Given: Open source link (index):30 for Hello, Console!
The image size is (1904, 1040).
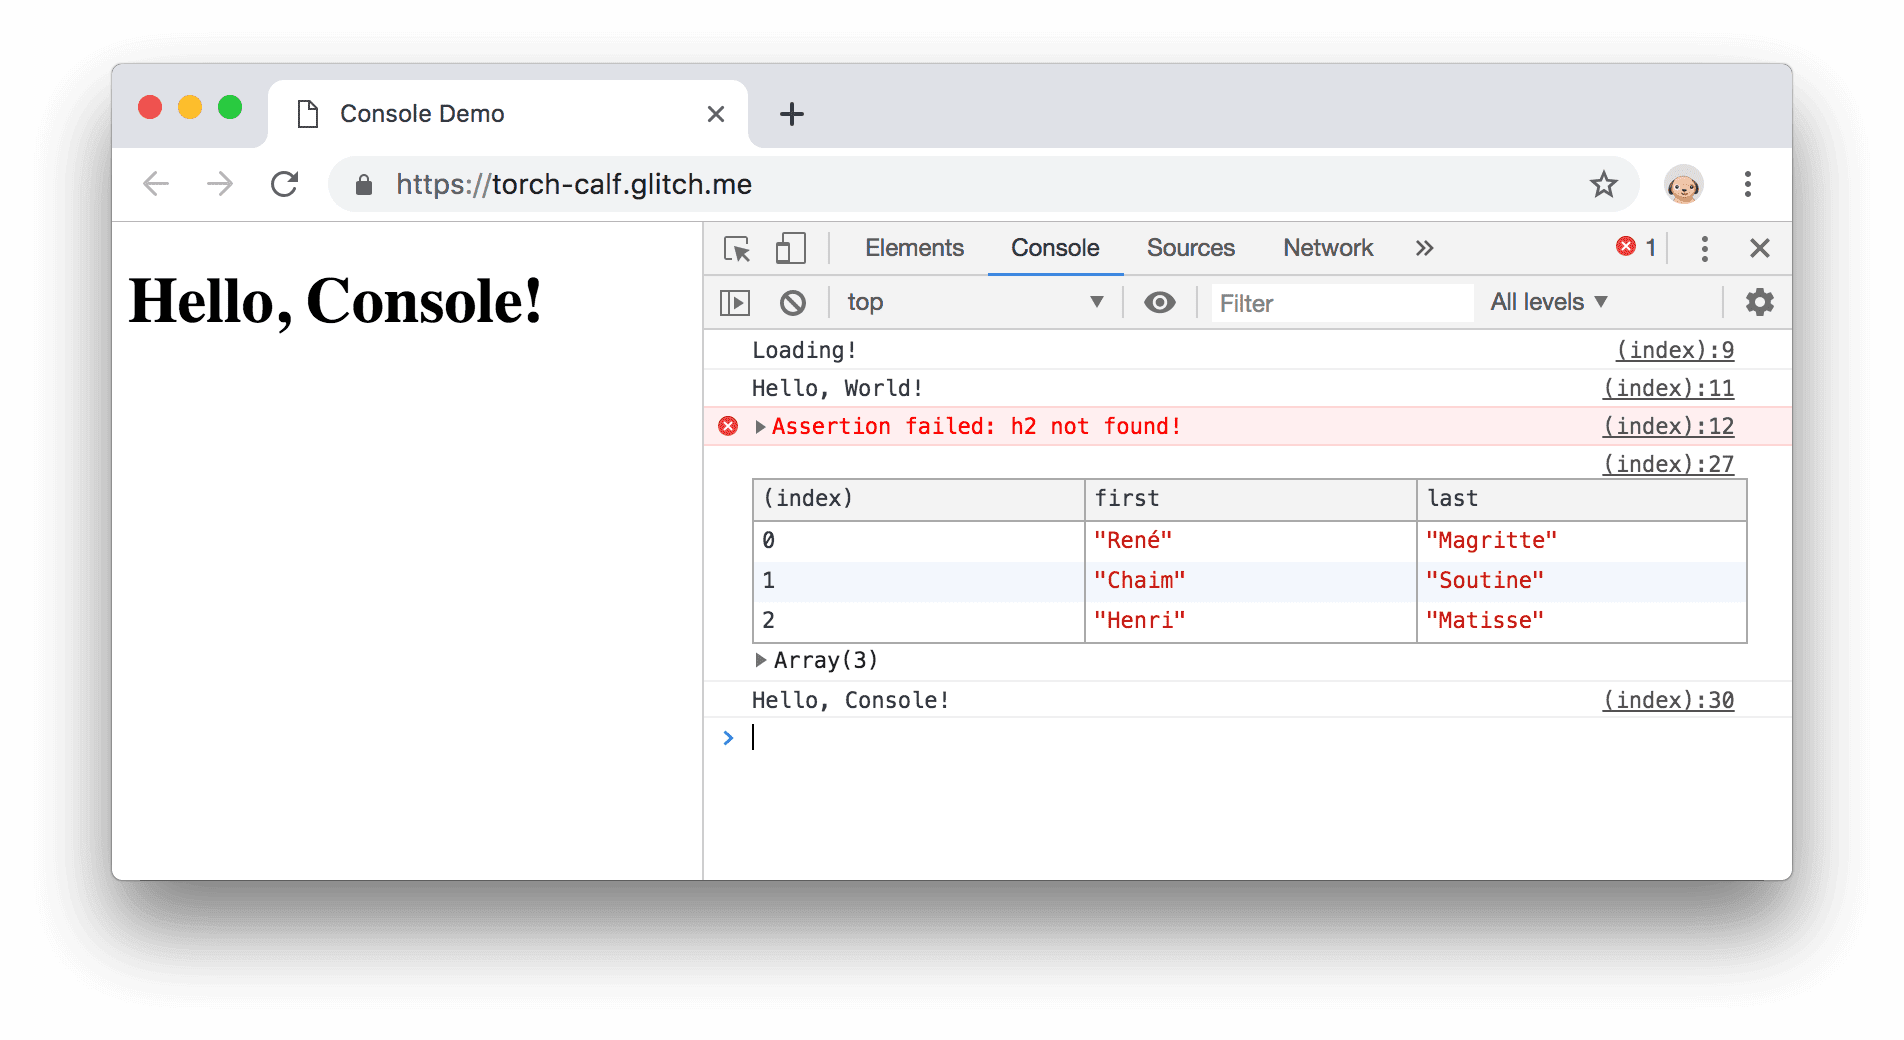Looking at the screenshot, I should pyautogui.click(x=1668, y=700).
